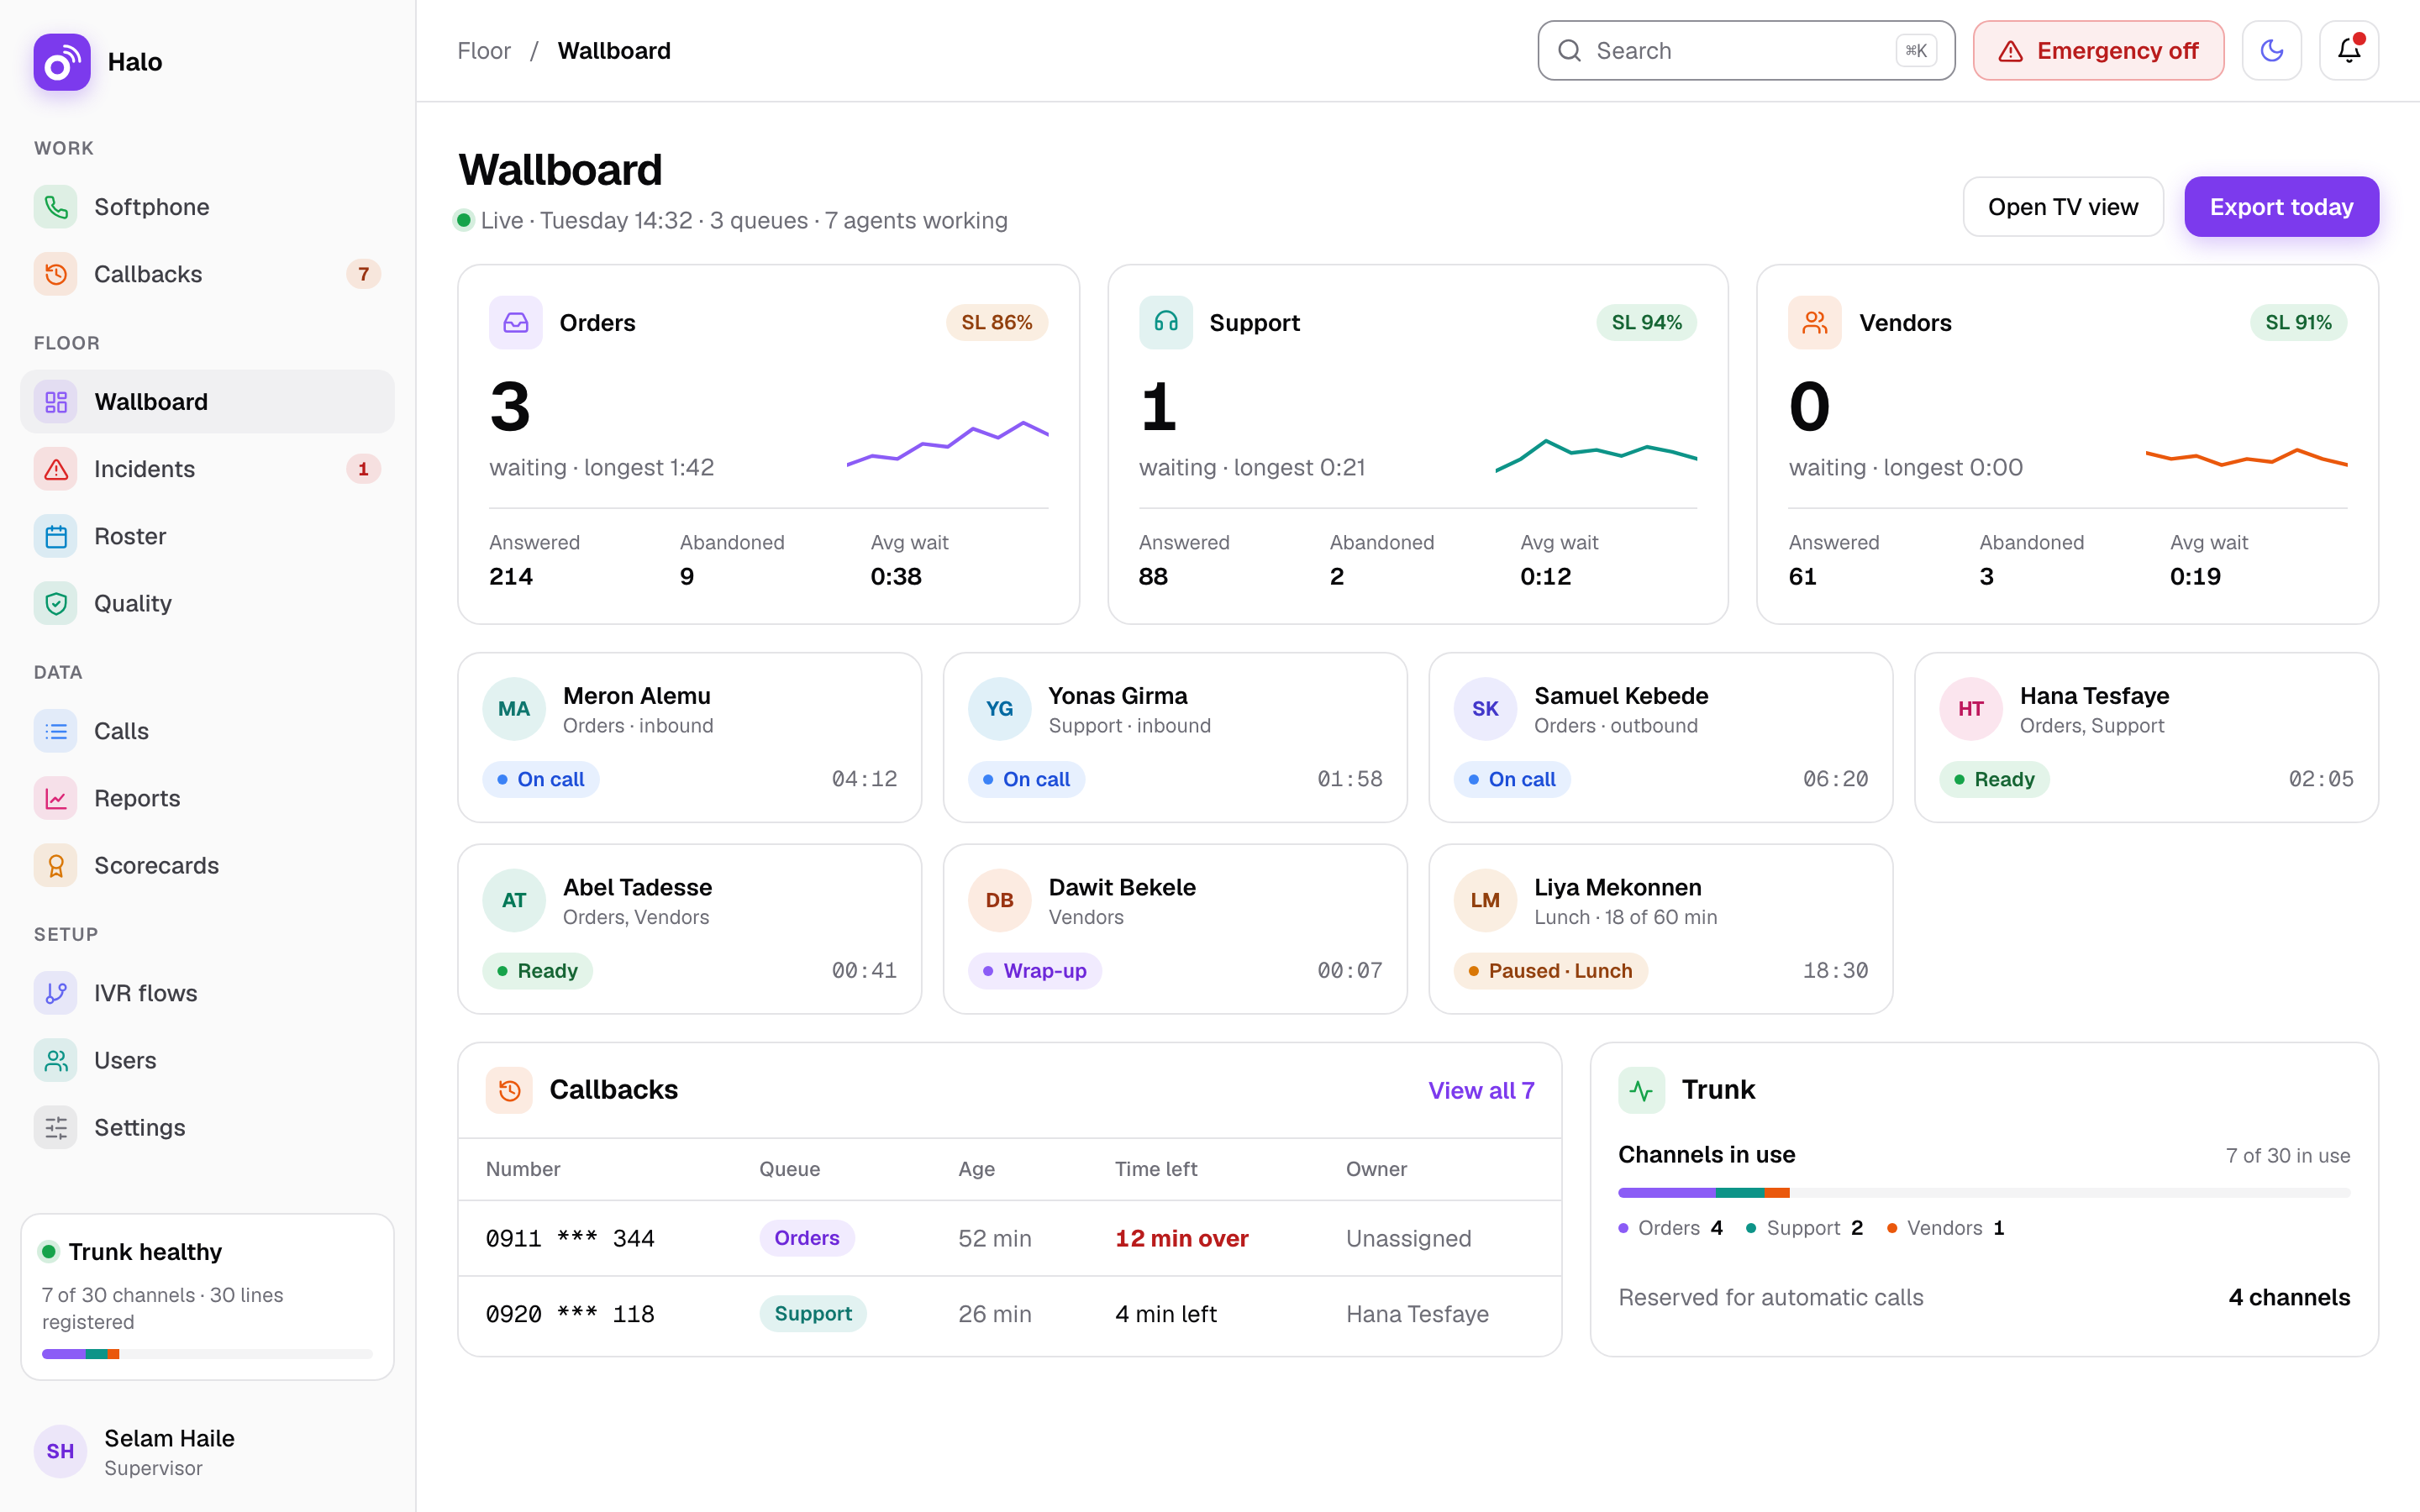Click the 12 min over value
The image size is (2420, 1512).
click(x=1182, y=1238)
